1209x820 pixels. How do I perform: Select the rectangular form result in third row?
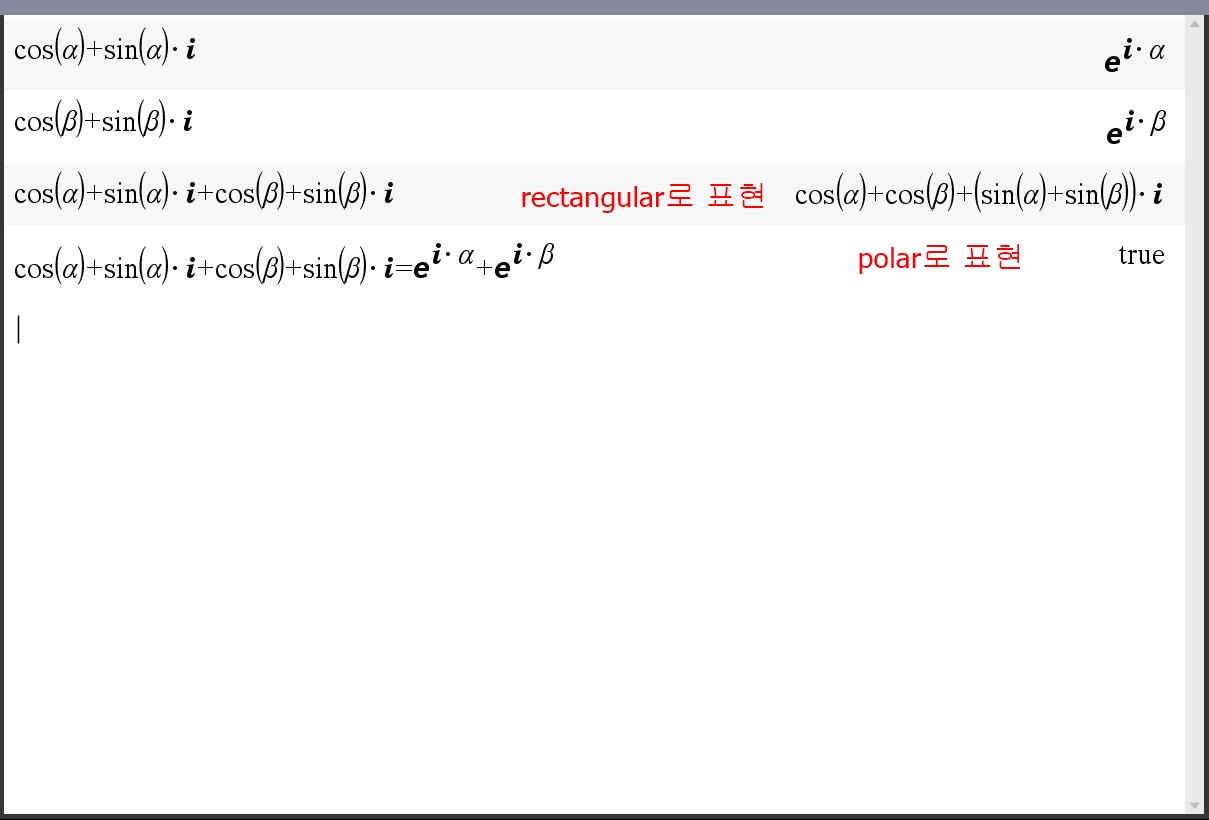(x=978, y=194)
